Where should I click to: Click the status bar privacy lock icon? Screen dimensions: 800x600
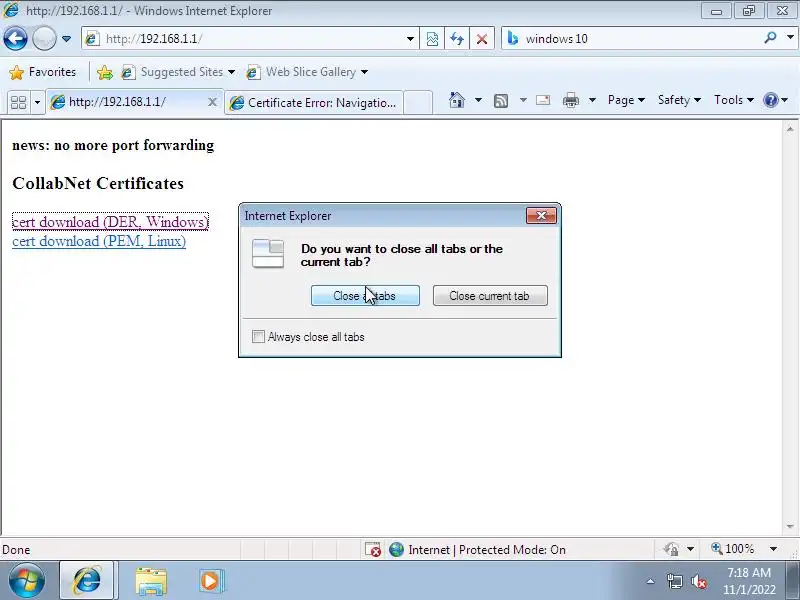click(671, 549)
